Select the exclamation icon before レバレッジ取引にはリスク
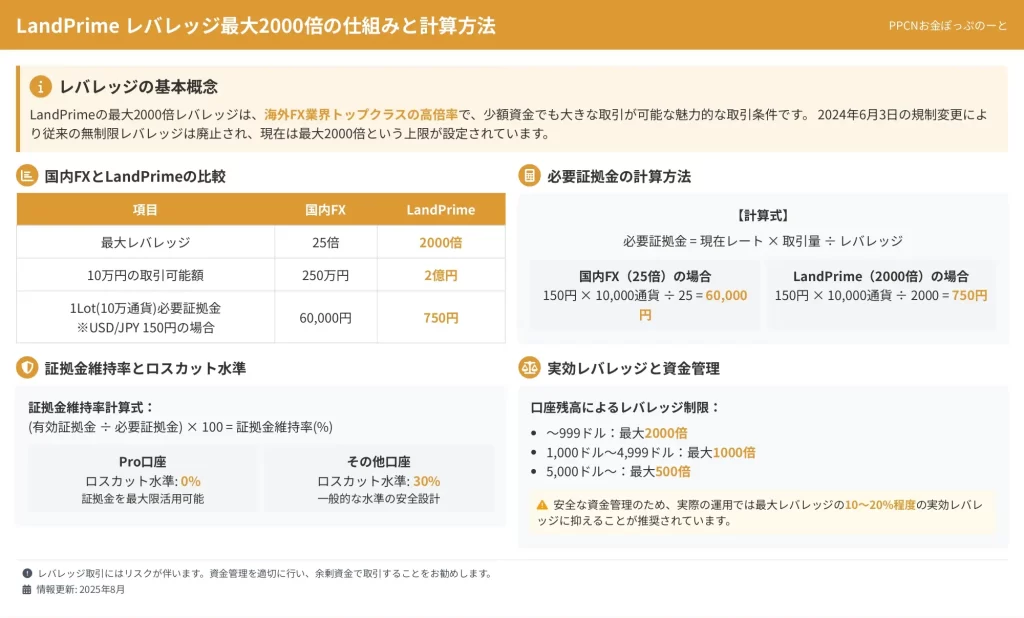1024x618 pixels. (x=27, y=573)
